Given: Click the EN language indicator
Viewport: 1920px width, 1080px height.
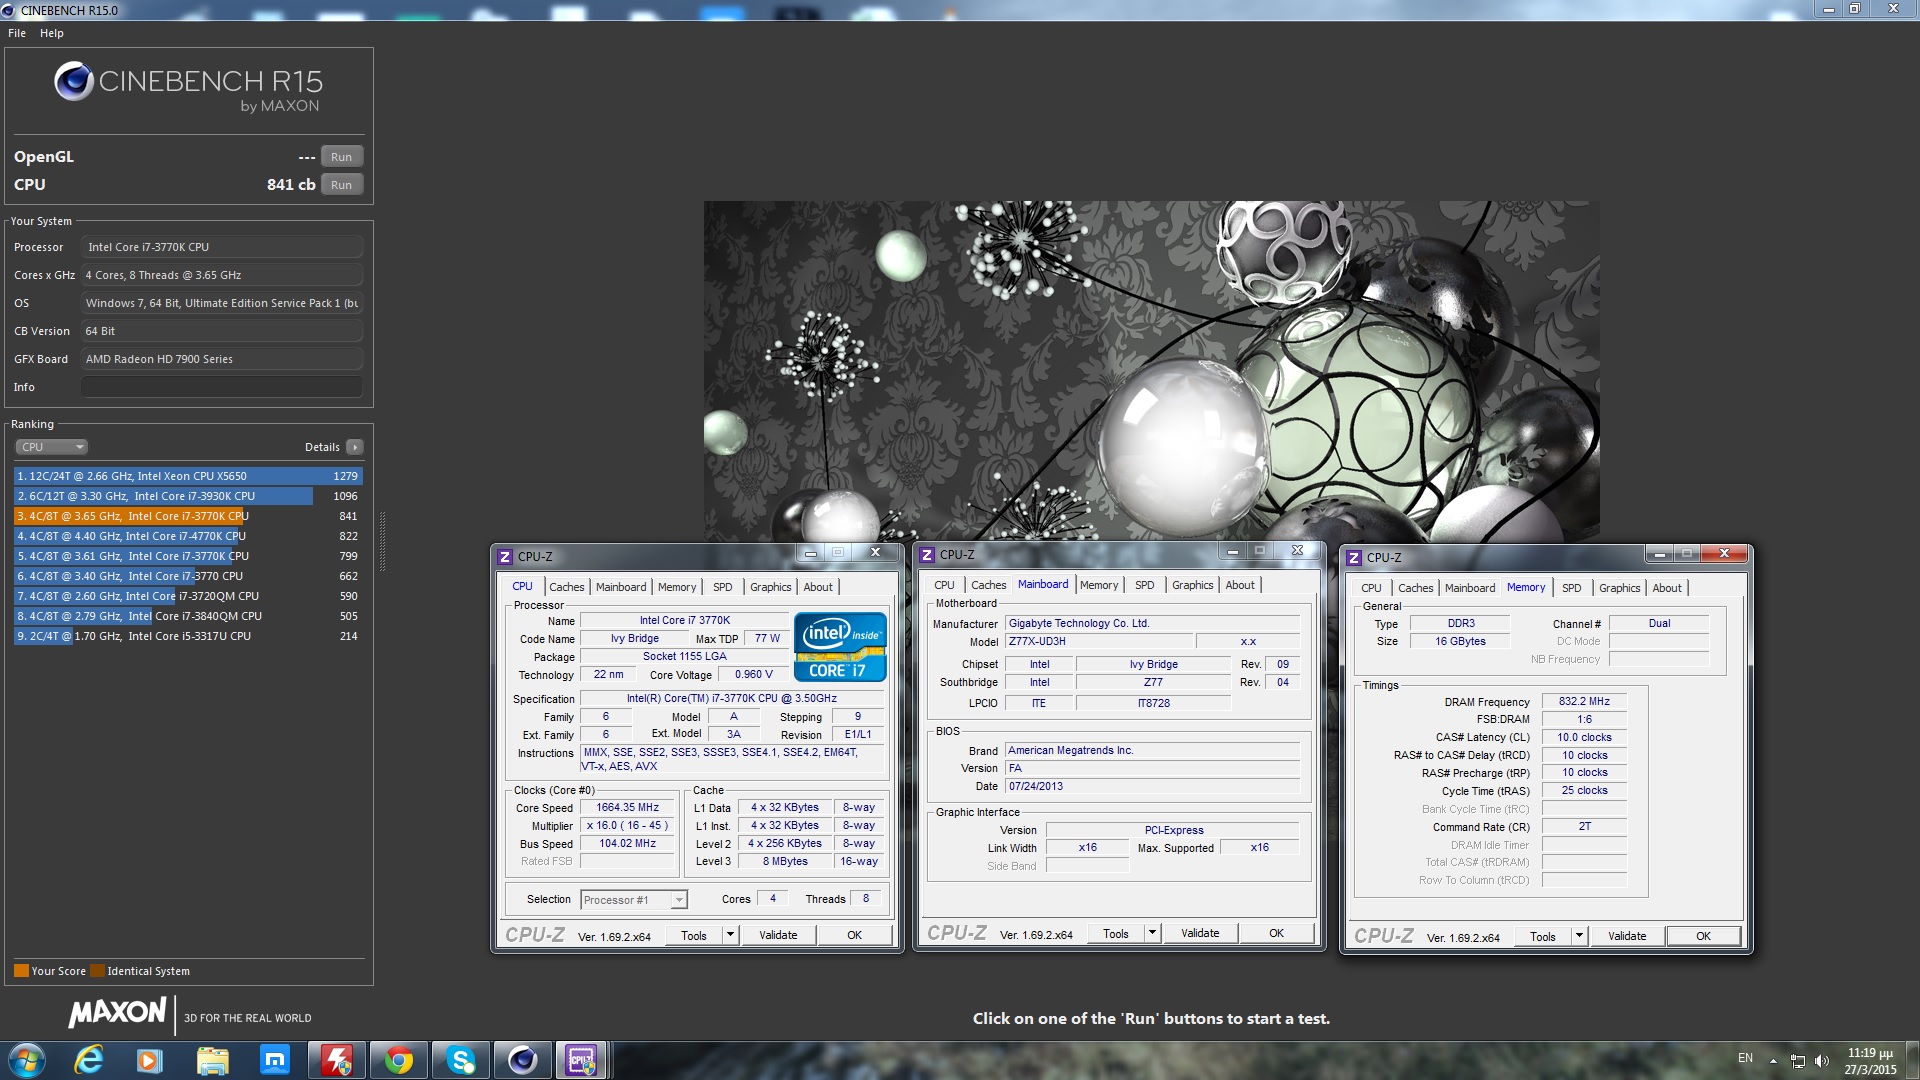Looking at the screenshot, I should [1745, 1058].
